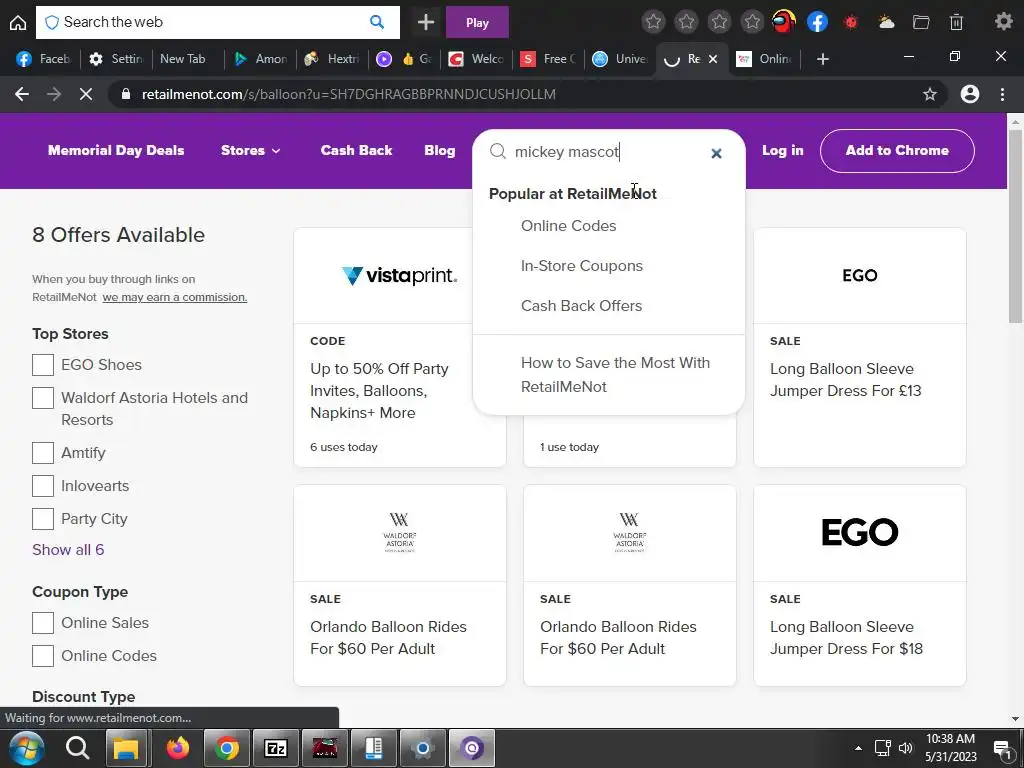
Task: Show hidden tray icons arrow
Action: pos(858,748)
